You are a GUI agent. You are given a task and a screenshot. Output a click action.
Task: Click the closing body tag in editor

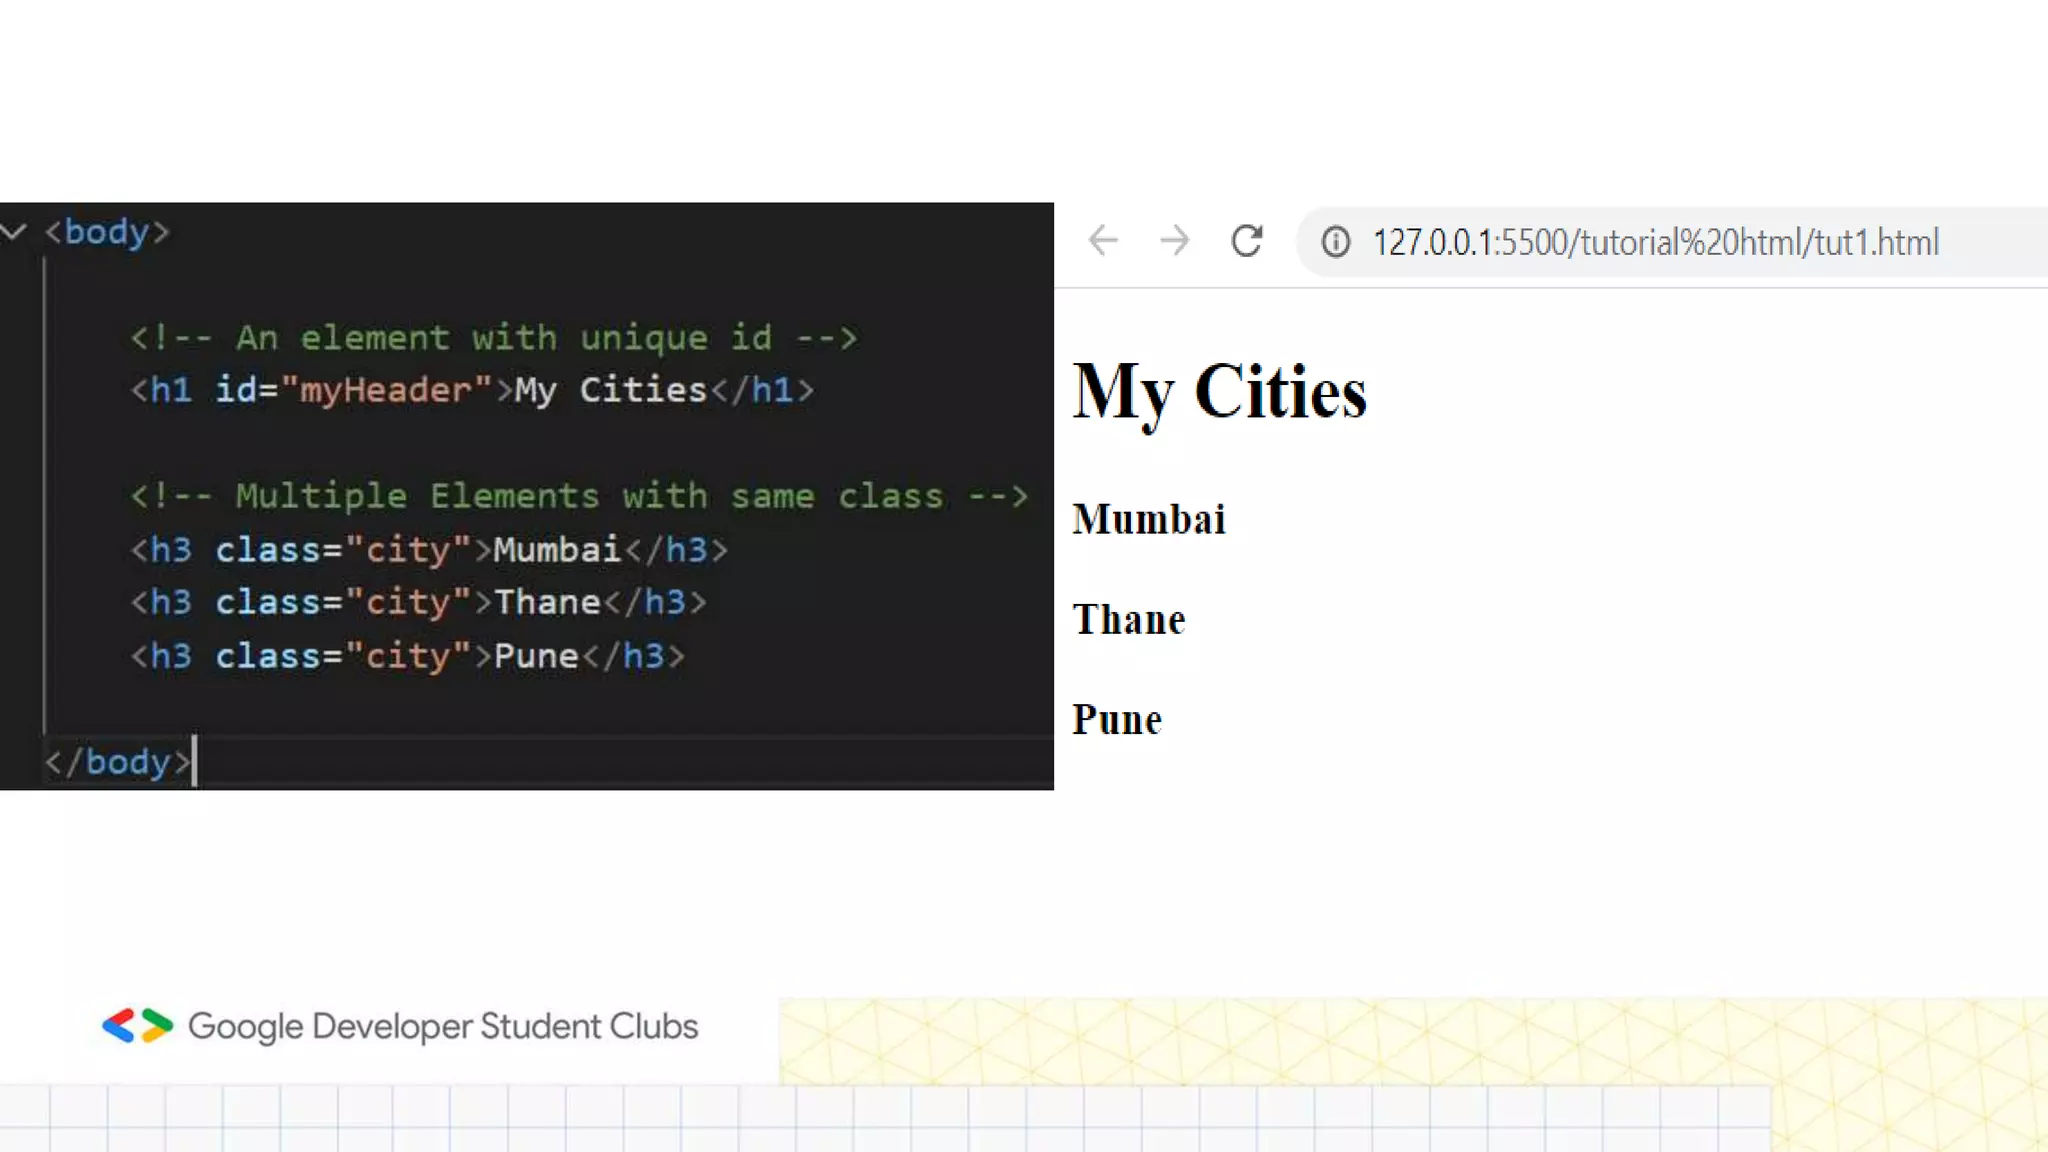pyautogui.click(x=118, y=762)
